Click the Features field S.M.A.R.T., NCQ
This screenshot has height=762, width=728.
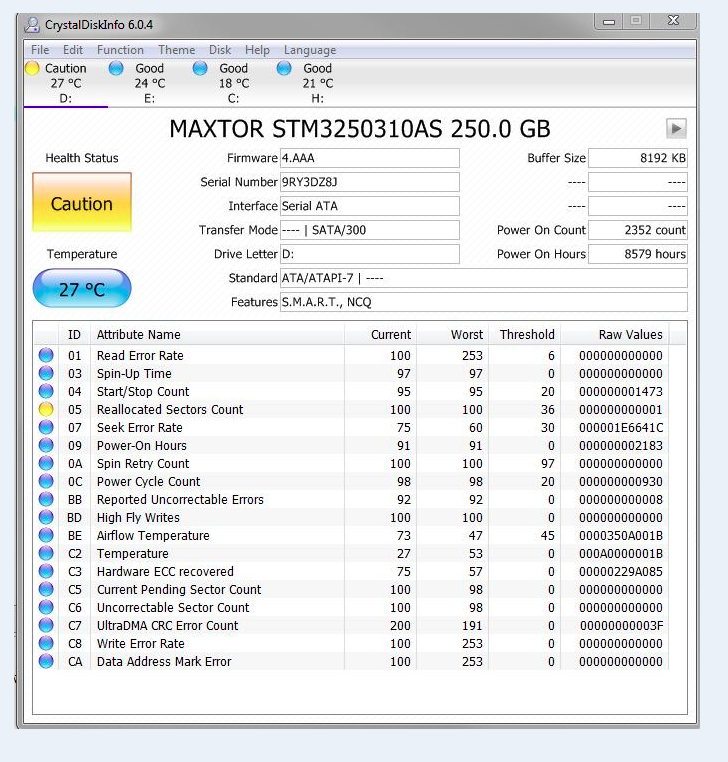pyautogui.click(x=484, y=302)
